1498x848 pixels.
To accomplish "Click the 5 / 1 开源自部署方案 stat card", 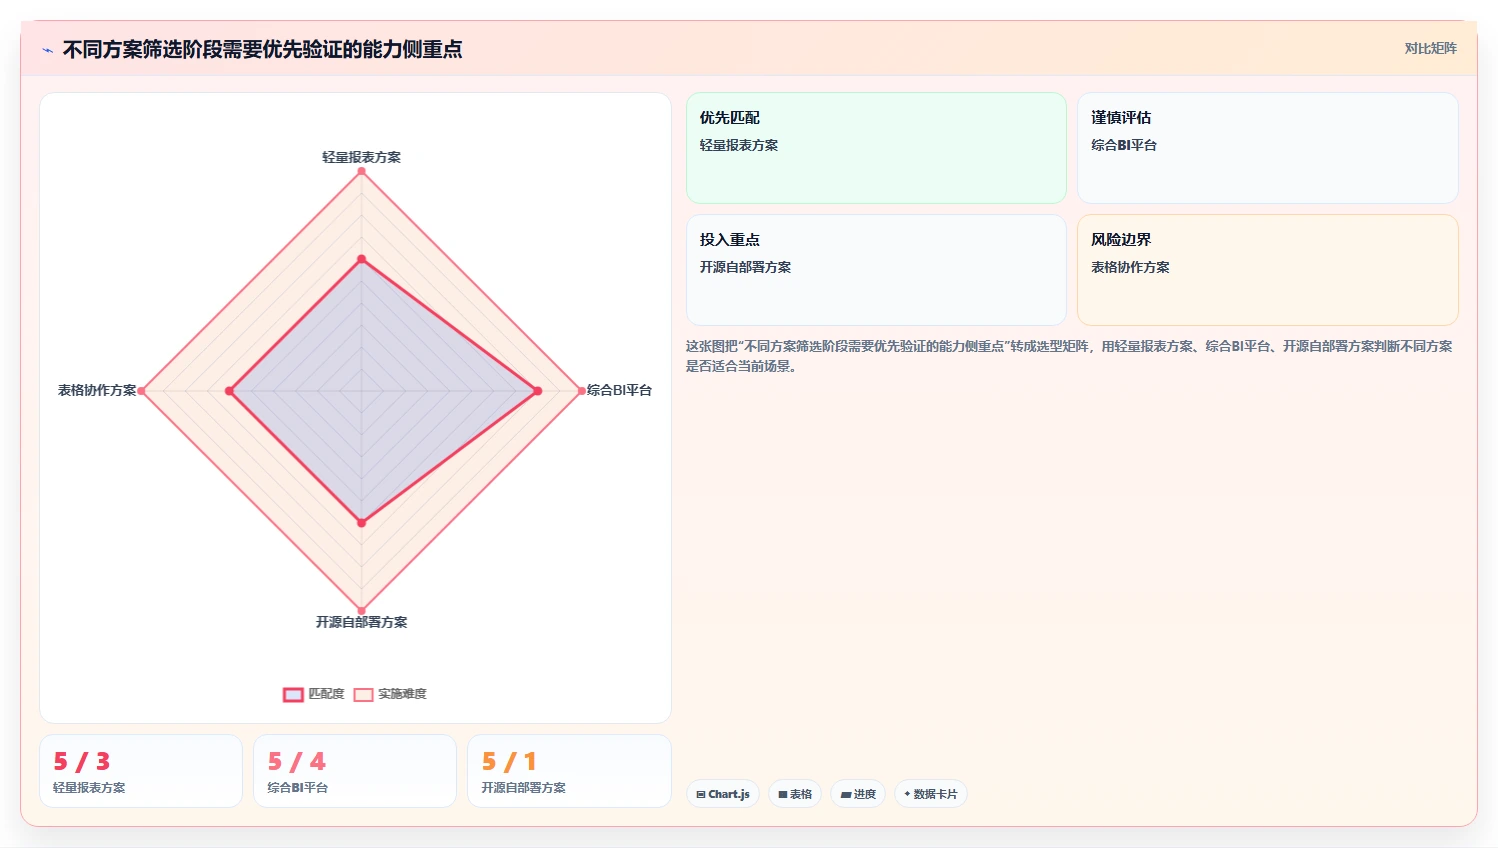I will coord(569,771).
